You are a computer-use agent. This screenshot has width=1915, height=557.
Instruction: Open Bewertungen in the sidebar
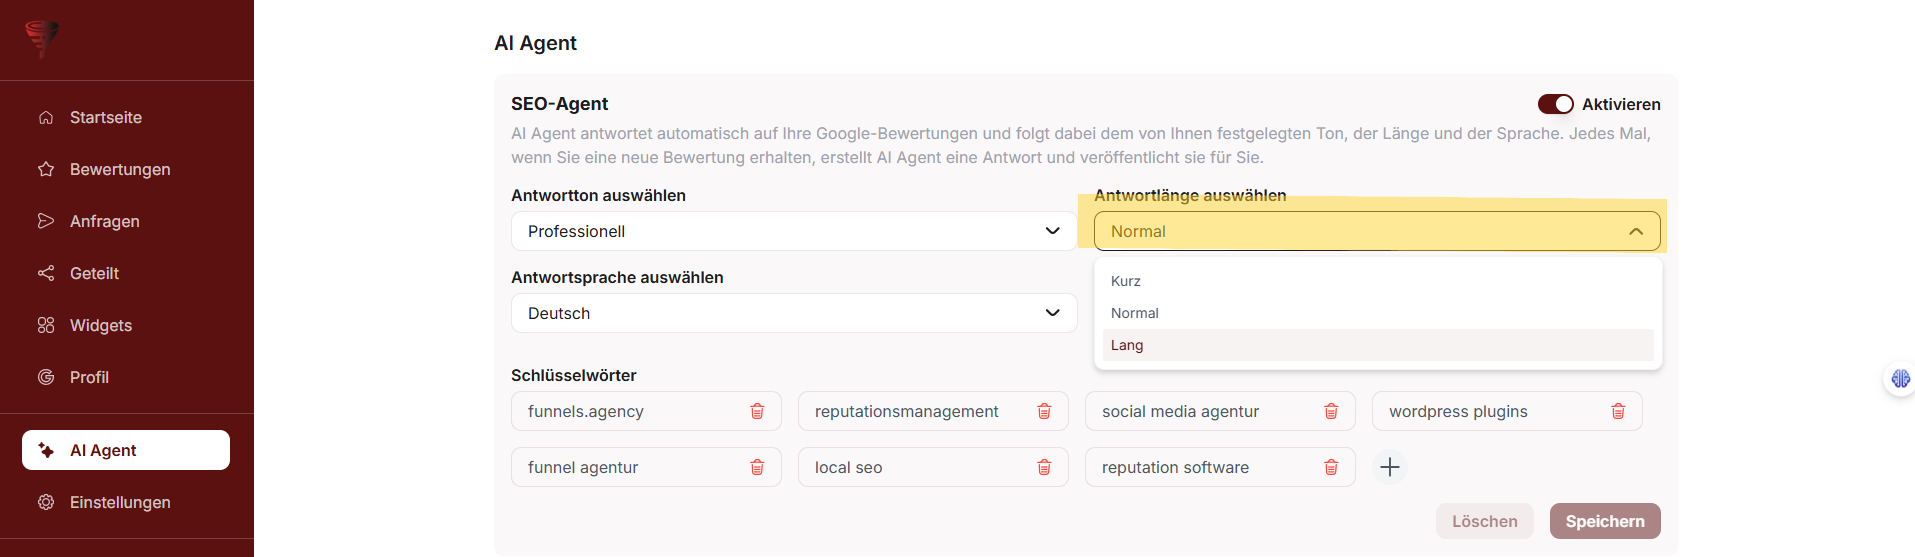coord(120,169)
